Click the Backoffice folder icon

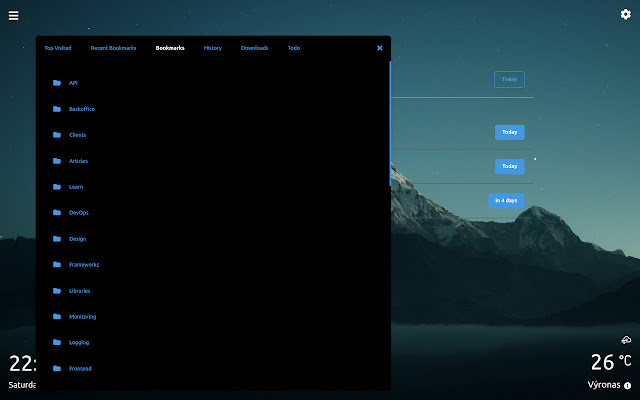coord(57,109)
